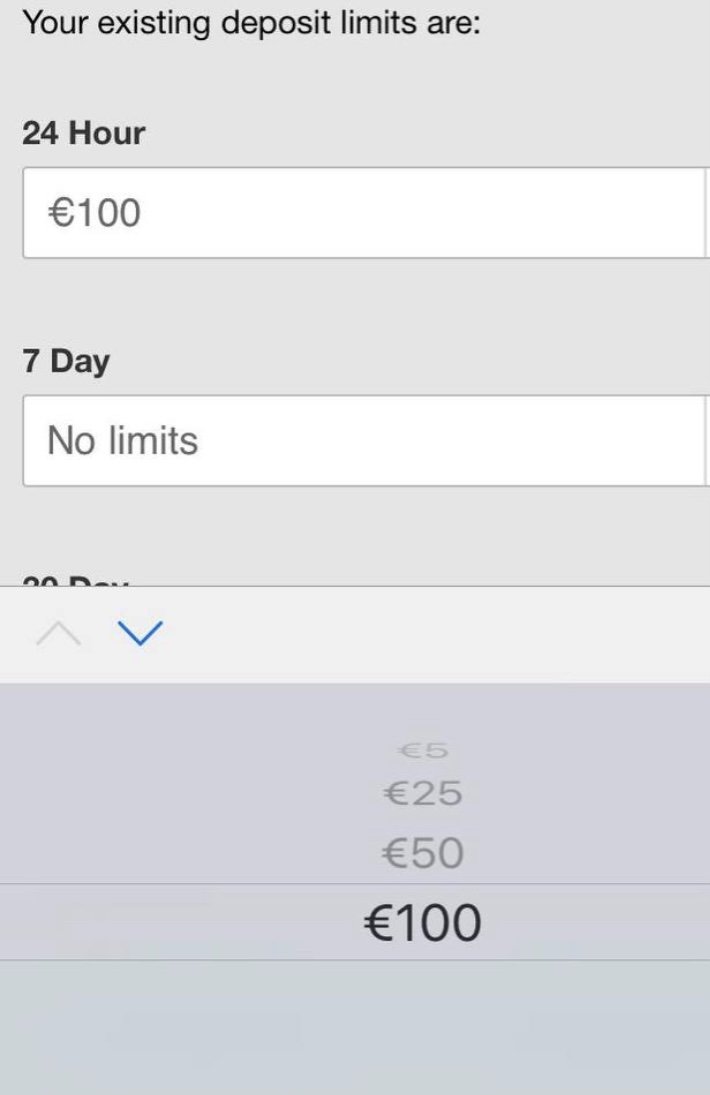The height and width of the screenshot is (1095, 710).
Task: Click the "No limits" text in 7 Day field
Action: [123, 441]
